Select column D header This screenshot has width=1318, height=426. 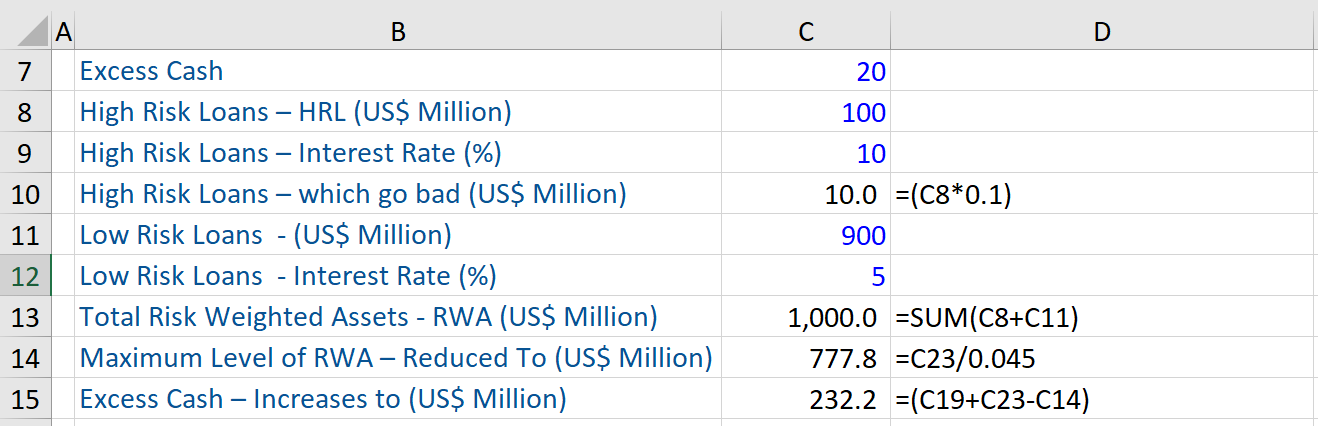[x=1102, y=33]
